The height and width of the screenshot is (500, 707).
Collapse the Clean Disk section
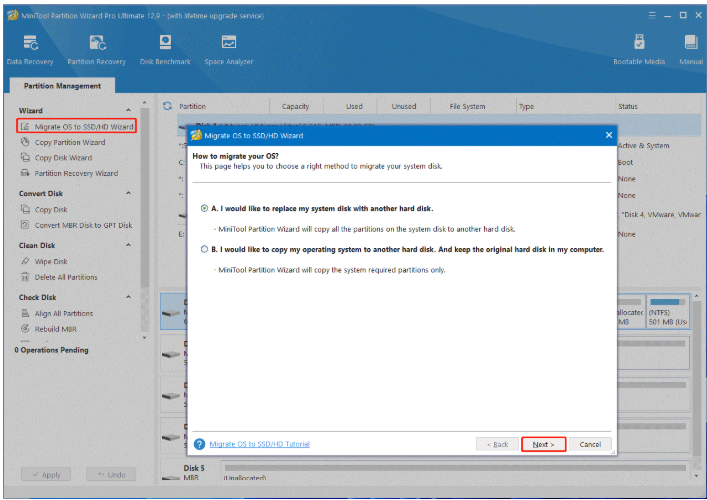coord(129,245)
